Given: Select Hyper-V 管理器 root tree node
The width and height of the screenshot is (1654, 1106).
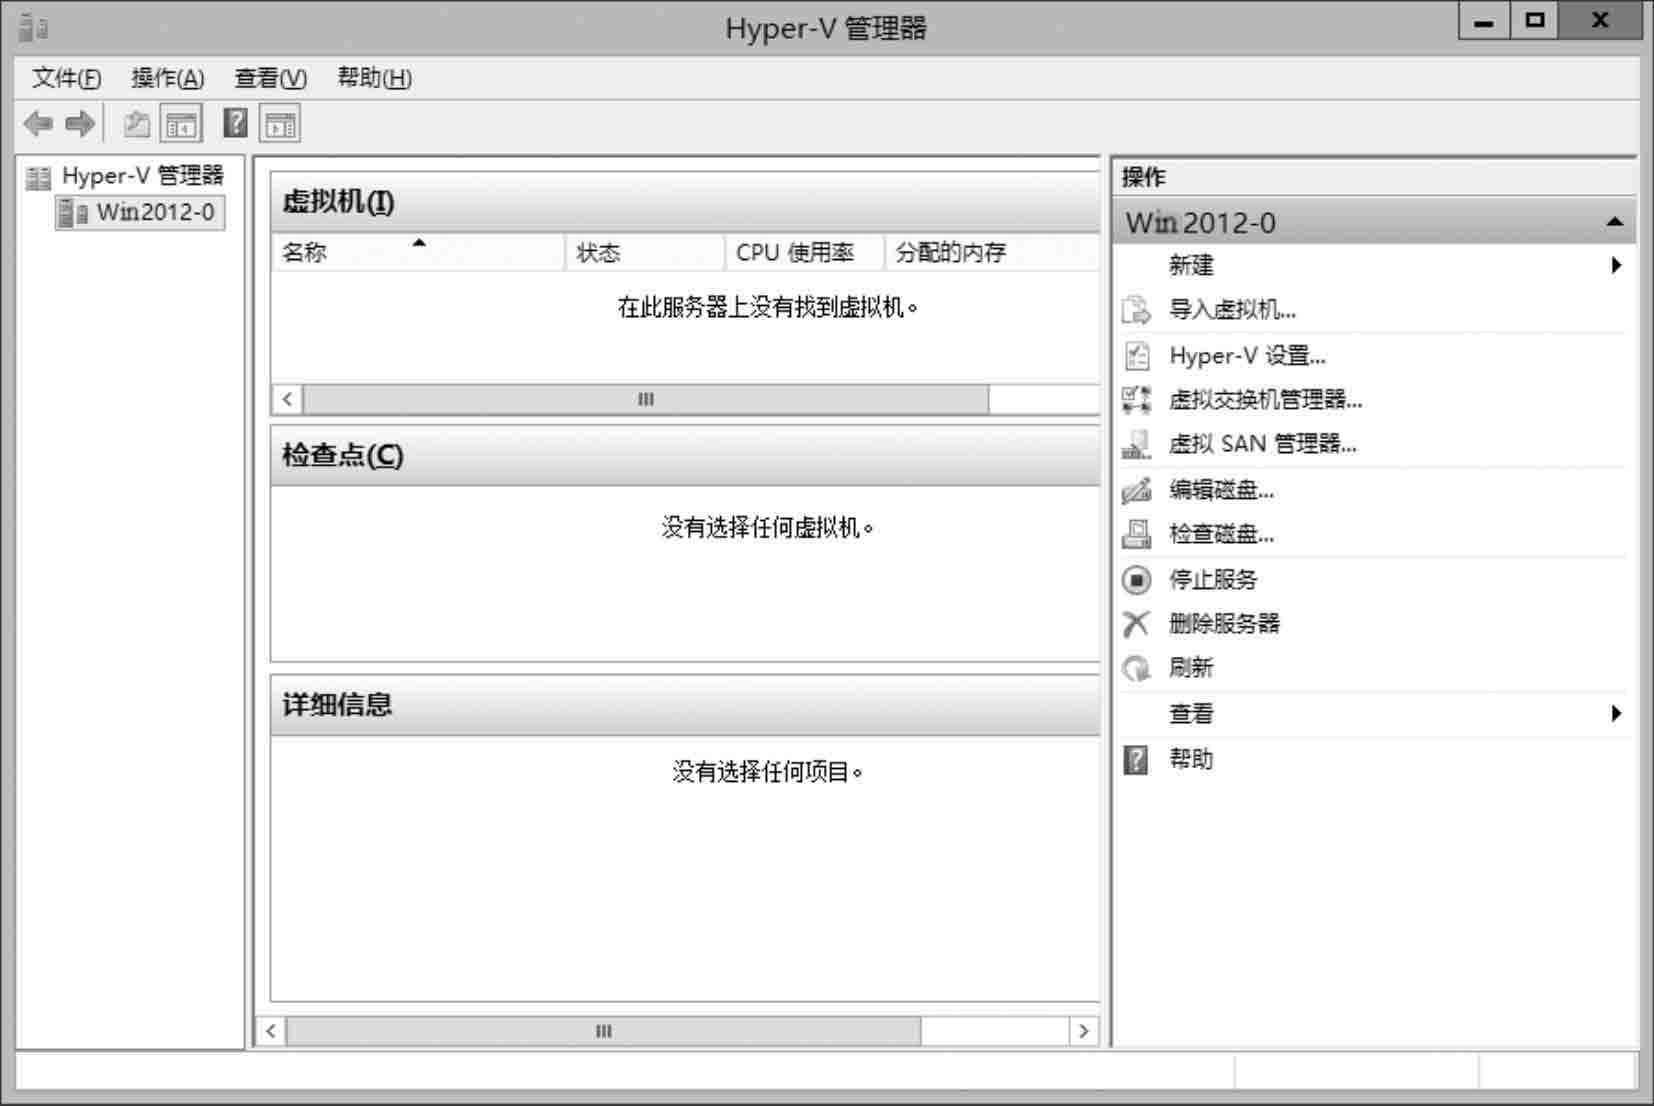Looking at the screenshot, I should pos(142,176).
